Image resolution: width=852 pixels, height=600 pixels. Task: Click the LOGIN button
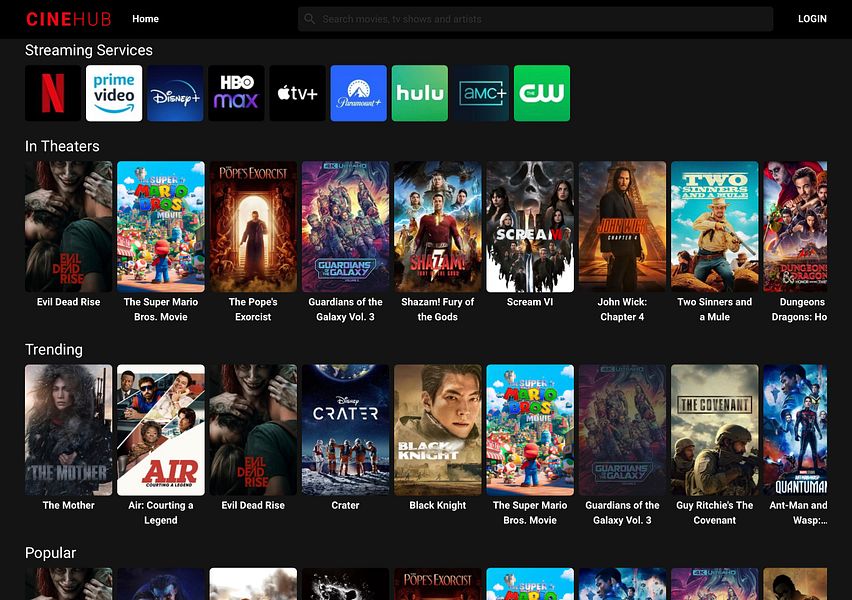click(x=811, y=18)
